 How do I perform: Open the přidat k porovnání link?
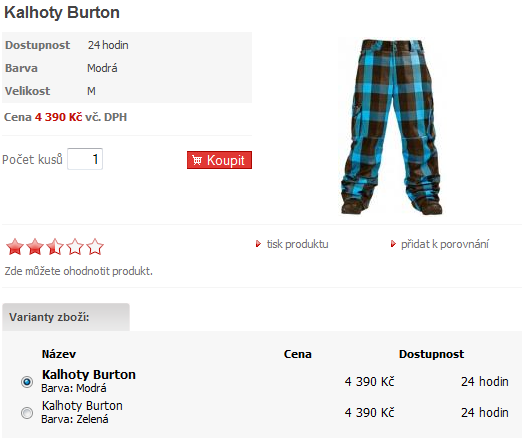[445, 244]
